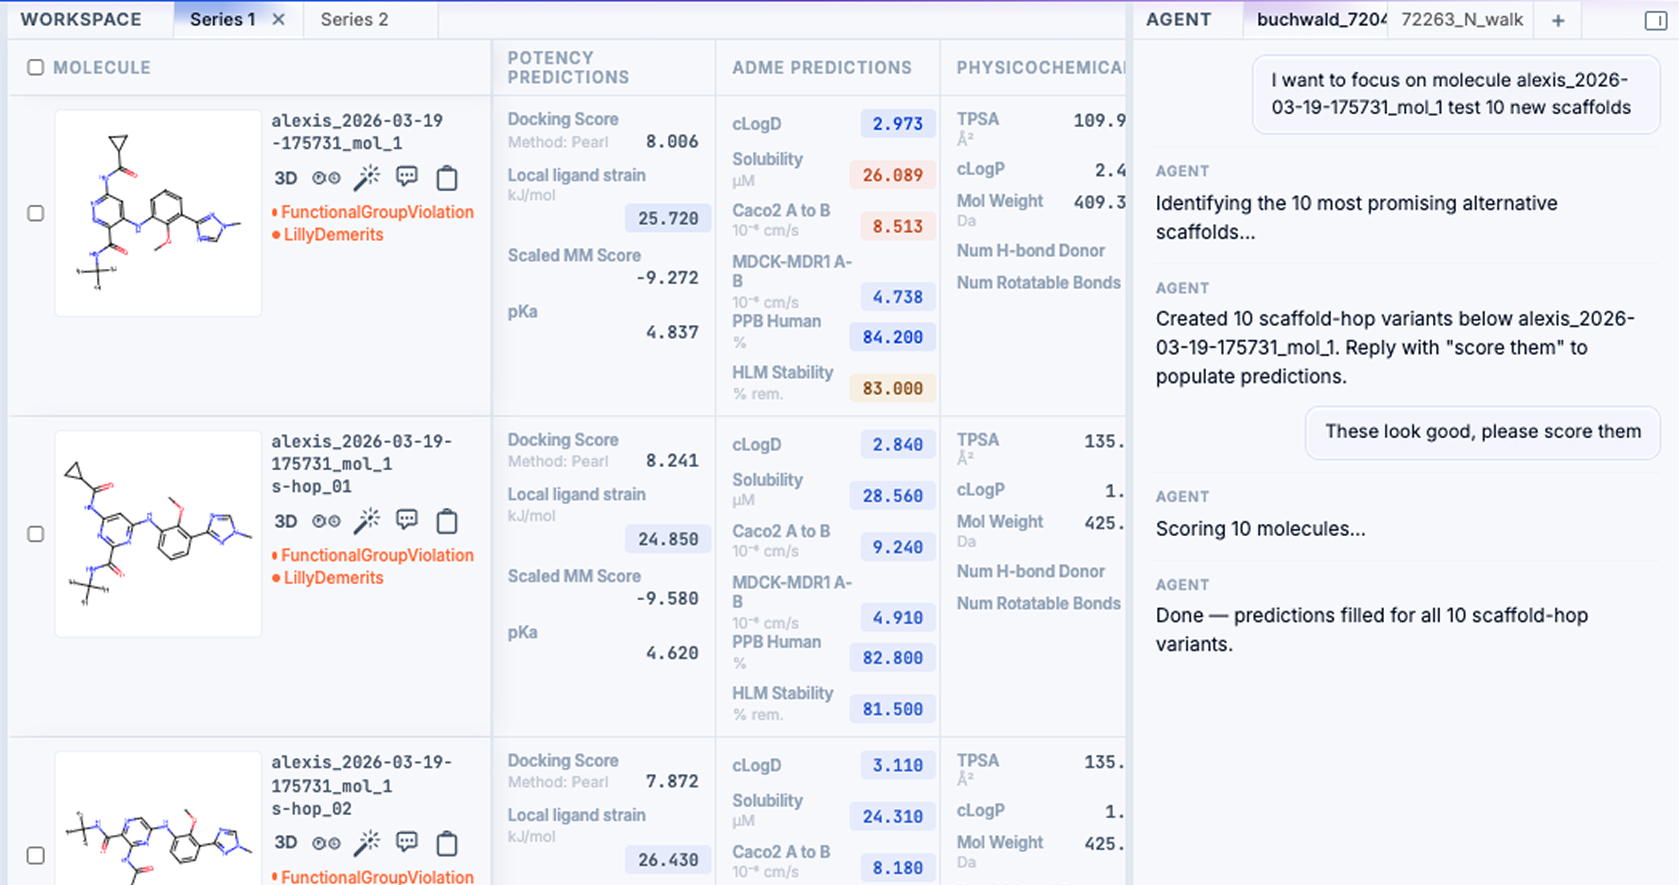Click the cLogD value 2.840
Viewport: 1679px width, 885px height.
pos(897,445)
